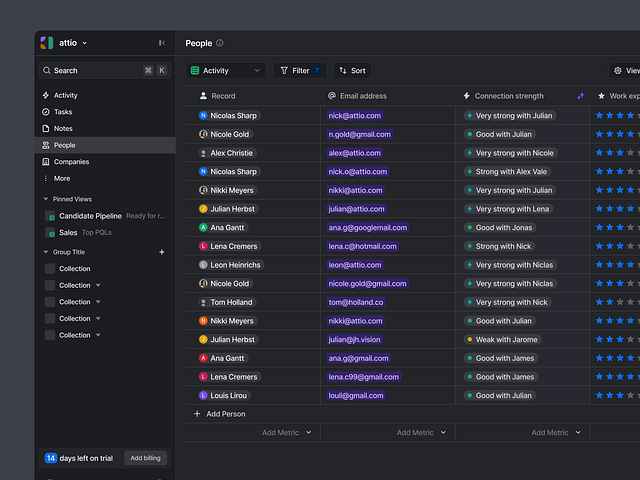Click the plus icon beside Group Title
Viewport: 640px width, 480px height.
coord(162,252)
